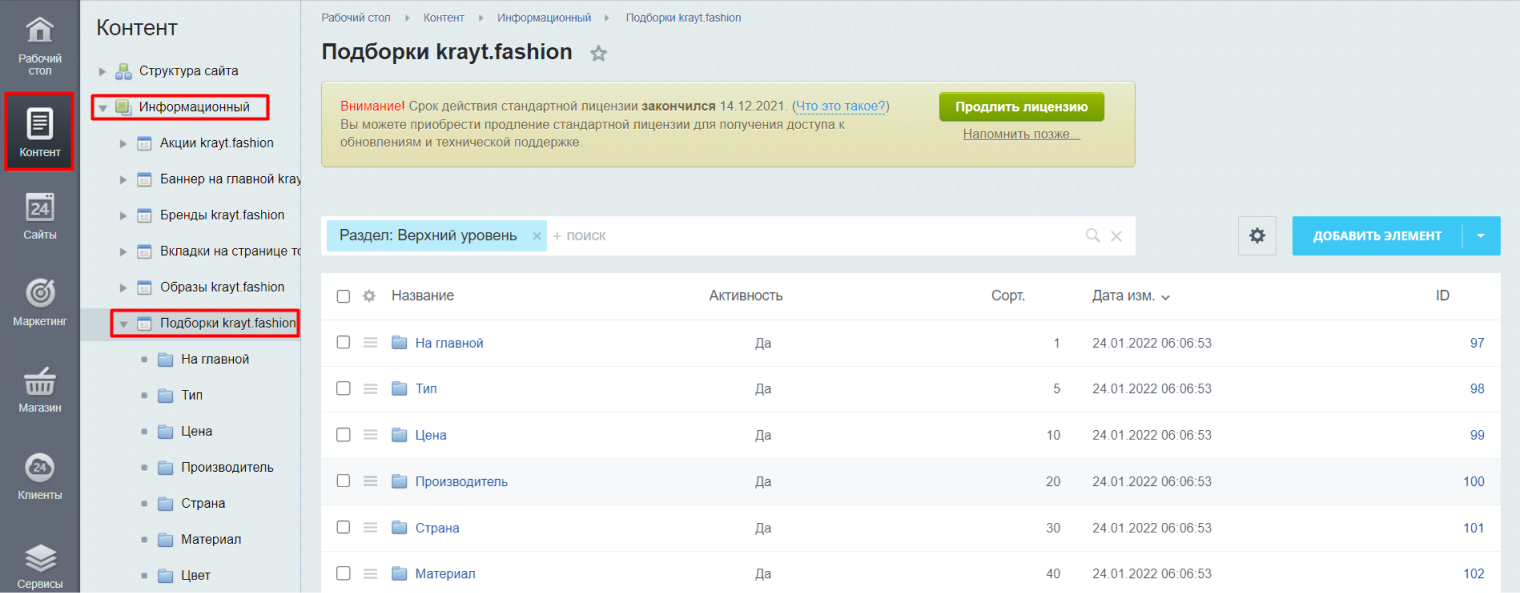1520x593 pixels.
Task: Open ID 100 link
Action: coord(1474,481)
